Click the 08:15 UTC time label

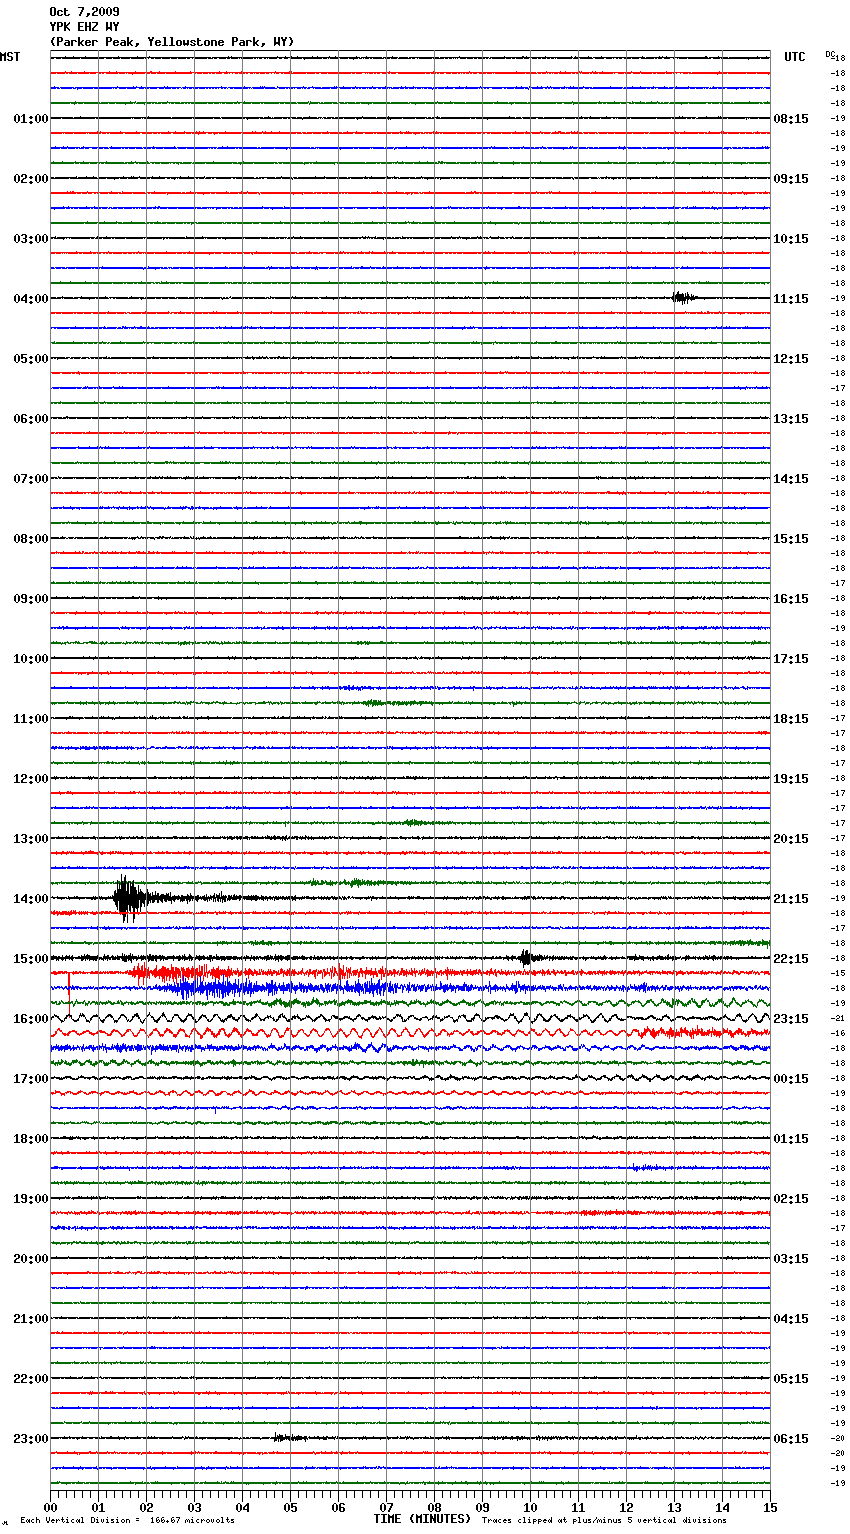(x=791, y=119)
